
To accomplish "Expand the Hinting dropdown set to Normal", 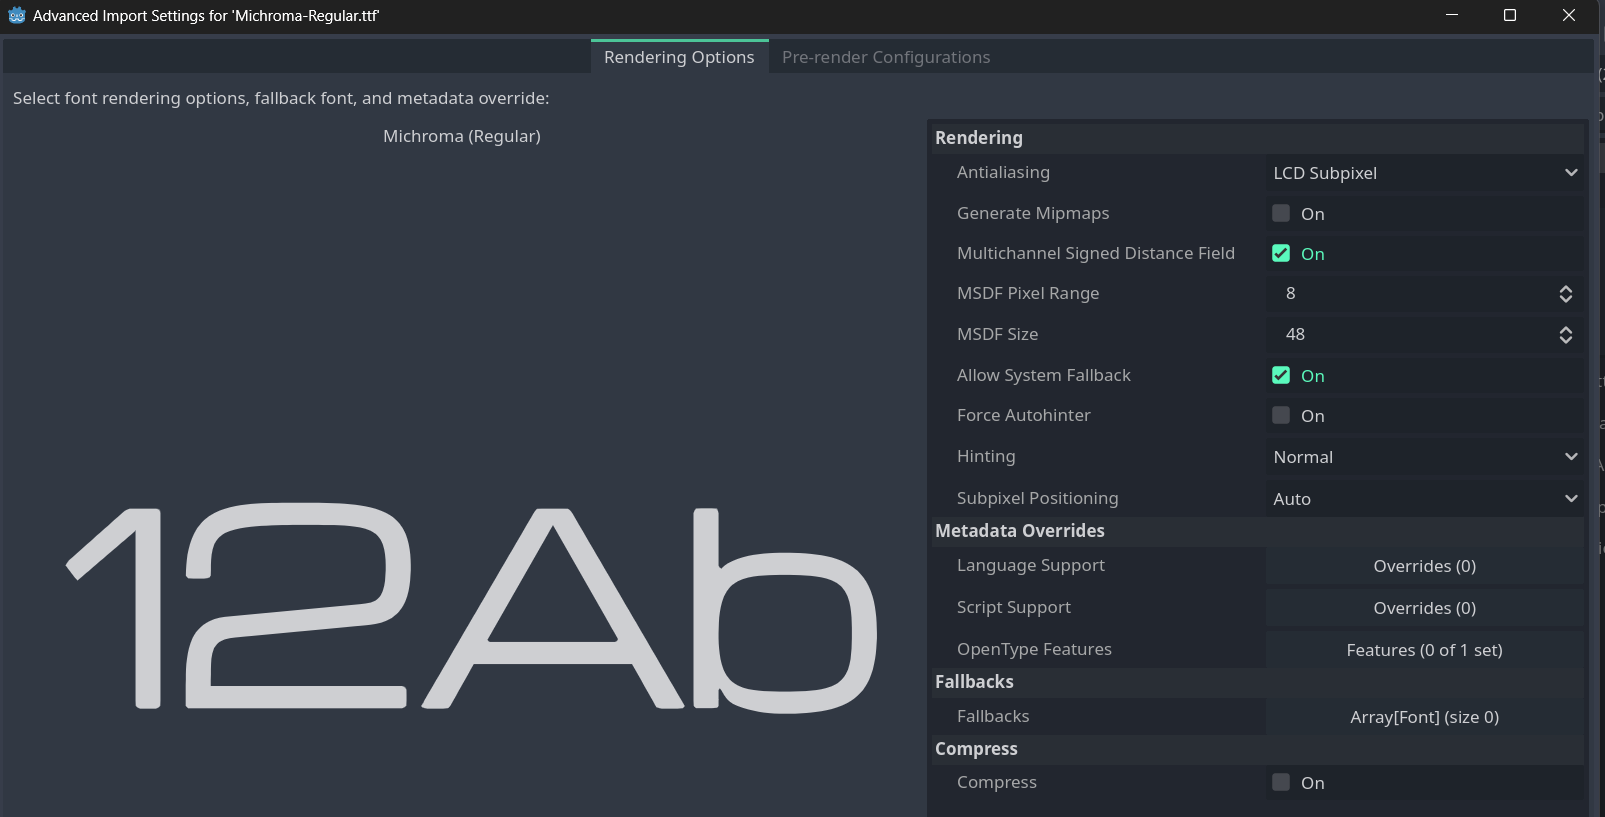I will click(x=1424, y=457).
